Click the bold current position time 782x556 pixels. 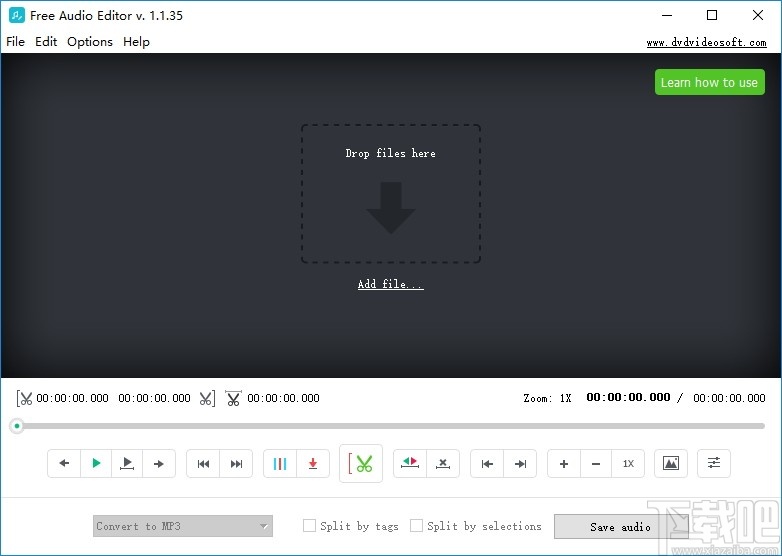tap(628, 397)
